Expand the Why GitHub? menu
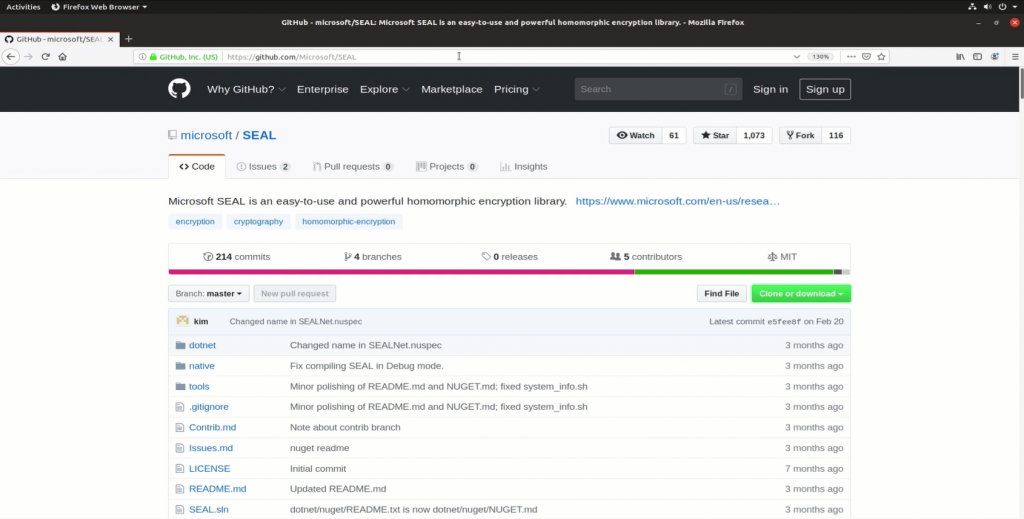 pyautogui.click(x=246, y=89)
